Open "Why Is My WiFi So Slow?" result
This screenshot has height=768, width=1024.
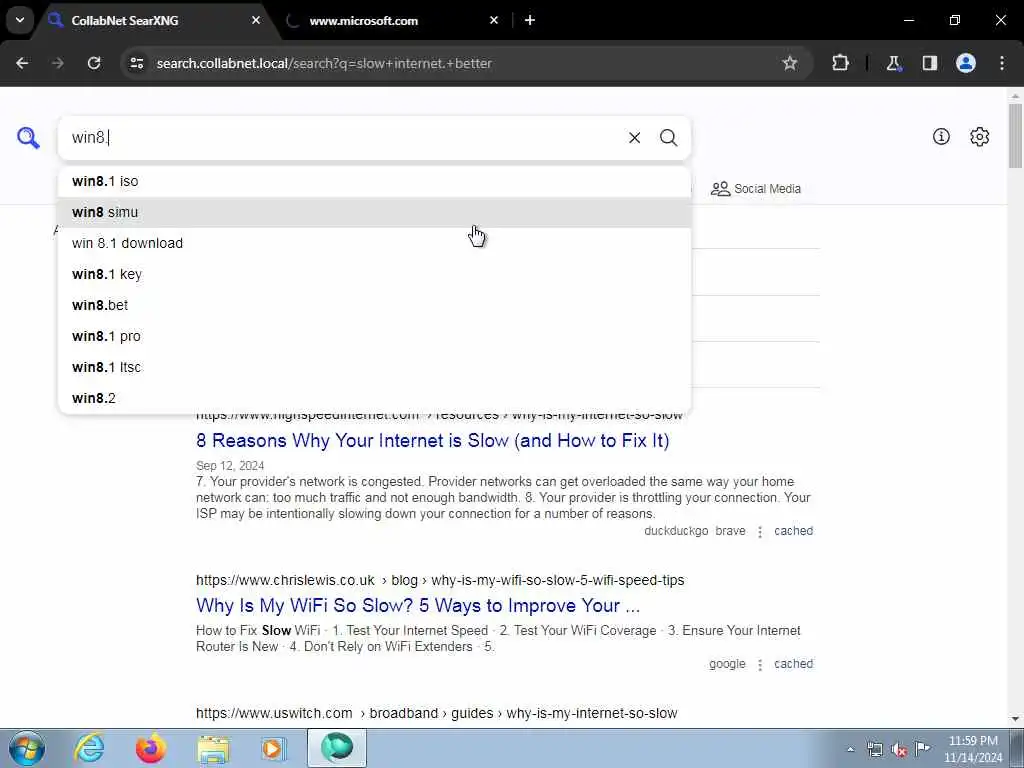[x=418, y=605]
